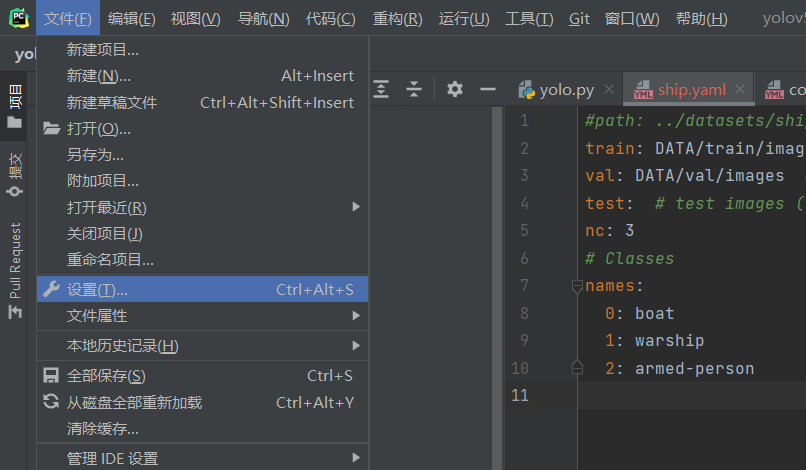Select 关闭项目(J) menu entry
The width and height of the screenshot is (806, 470).
(x=203, y=233)
